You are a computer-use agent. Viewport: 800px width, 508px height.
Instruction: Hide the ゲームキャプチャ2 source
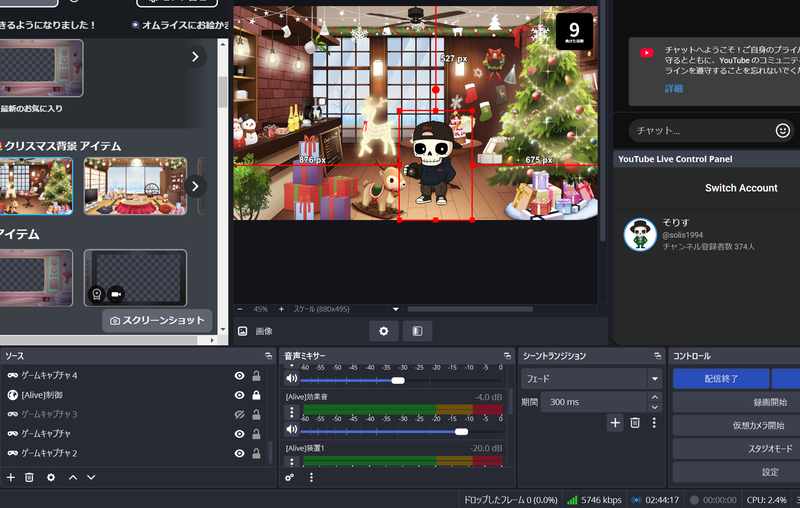(x=239, y=453)
